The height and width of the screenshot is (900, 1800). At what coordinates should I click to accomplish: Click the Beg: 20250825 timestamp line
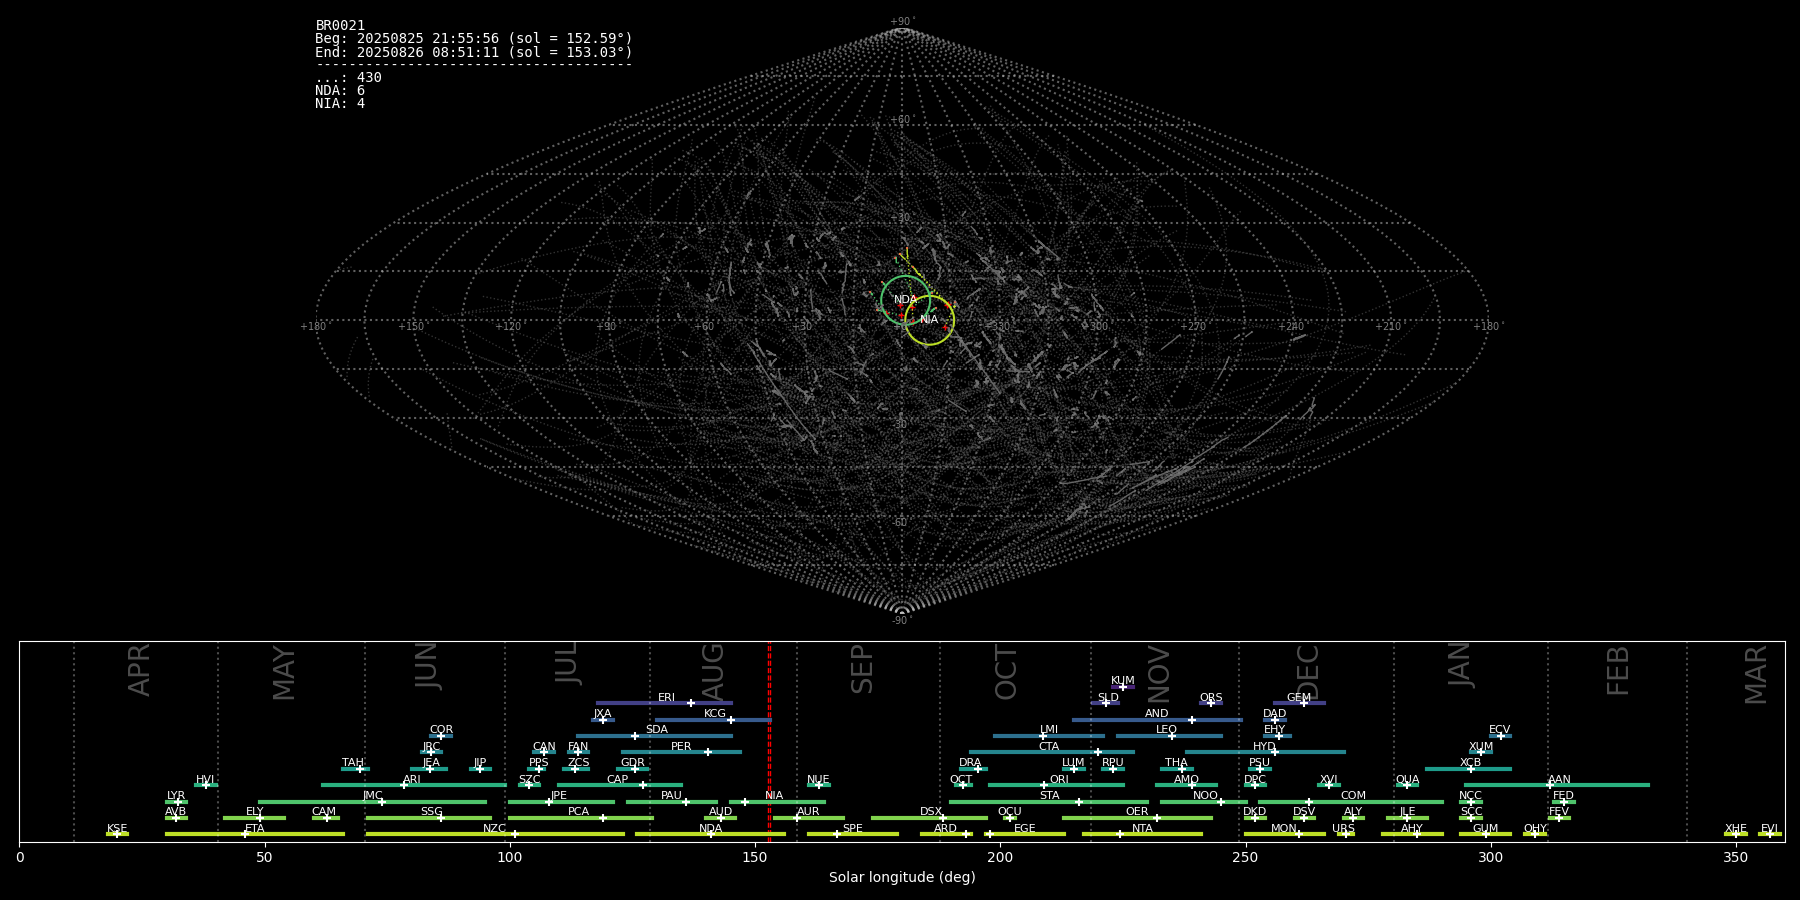click(474, 39)
